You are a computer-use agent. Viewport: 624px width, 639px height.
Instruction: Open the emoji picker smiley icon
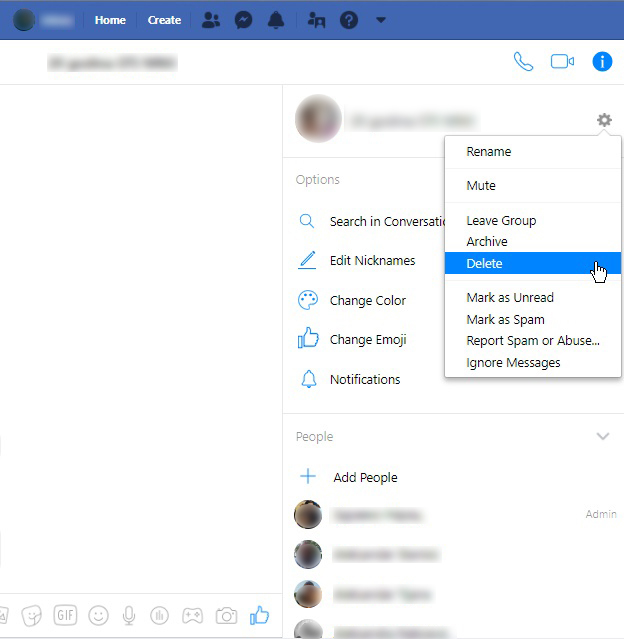(x=98, y=615)
